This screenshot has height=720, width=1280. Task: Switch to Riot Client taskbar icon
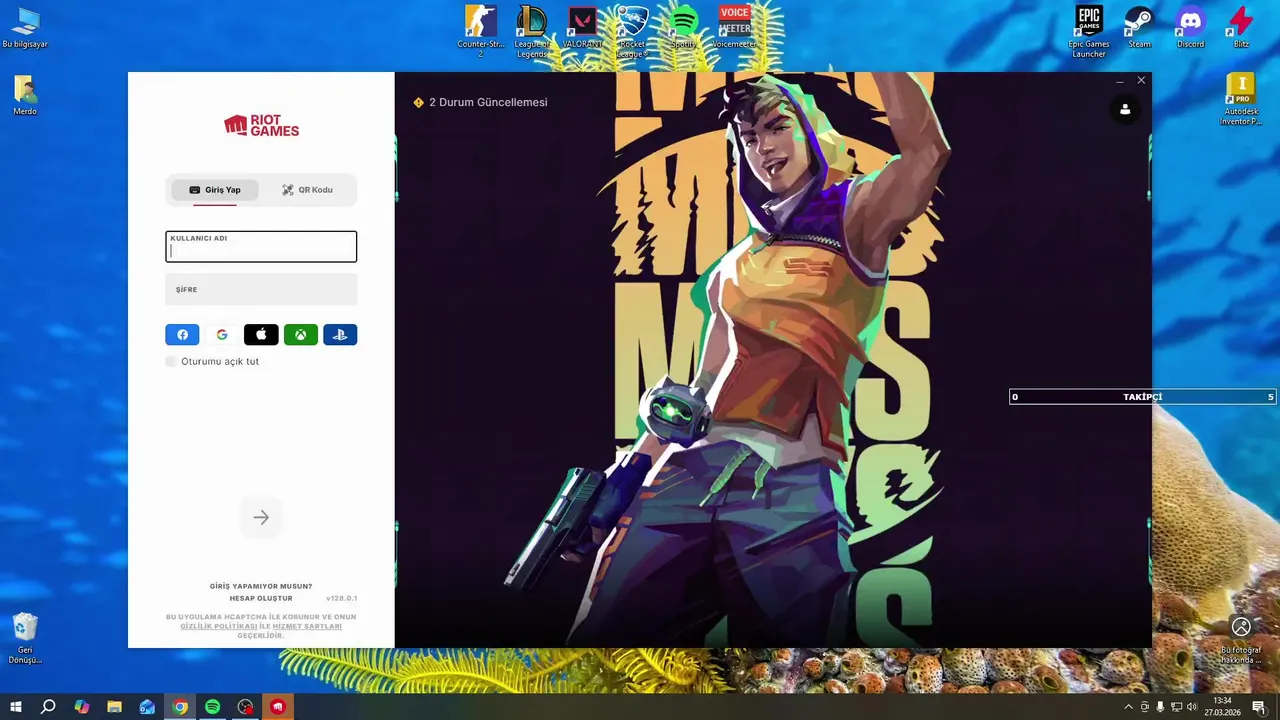pyautogui.click(x=278, y=707)
